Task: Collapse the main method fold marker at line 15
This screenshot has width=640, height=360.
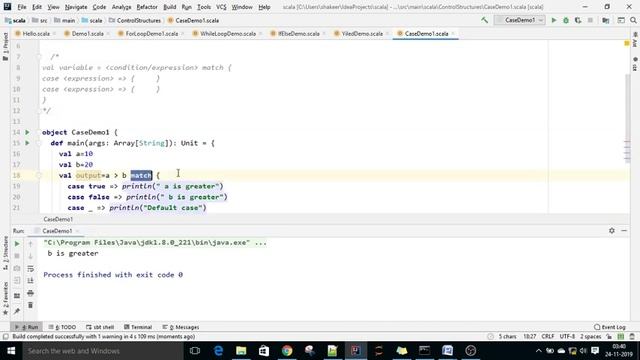Action: [x=39, y=143]
